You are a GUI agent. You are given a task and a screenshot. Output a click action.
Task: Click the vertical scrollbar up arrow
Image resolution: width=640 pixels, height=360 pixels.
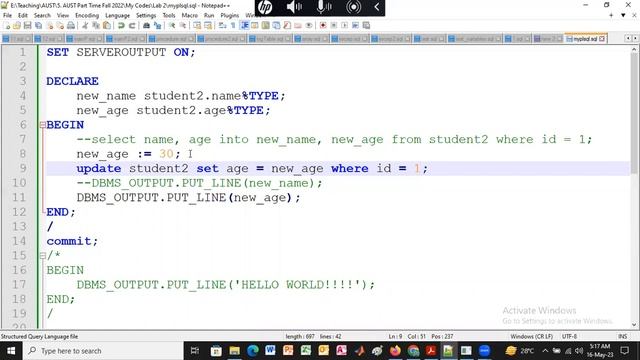pos(634,50)
